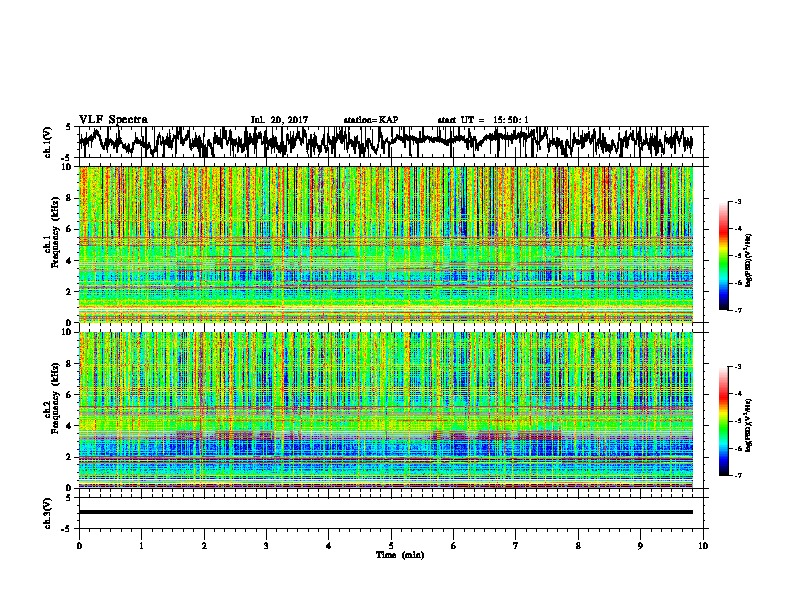The width and height of the screenshot is (792, 612).
Task: Click the ch.1 colorbar log(PSD) label
Action: point(748,260)
